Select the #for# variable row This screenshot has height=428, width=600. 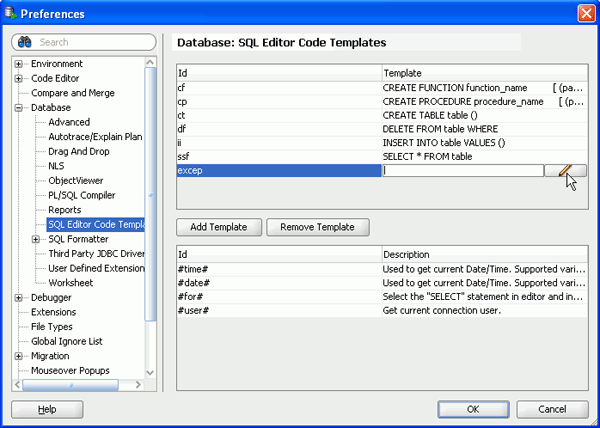pyautogui.click(x=382, y=297)
